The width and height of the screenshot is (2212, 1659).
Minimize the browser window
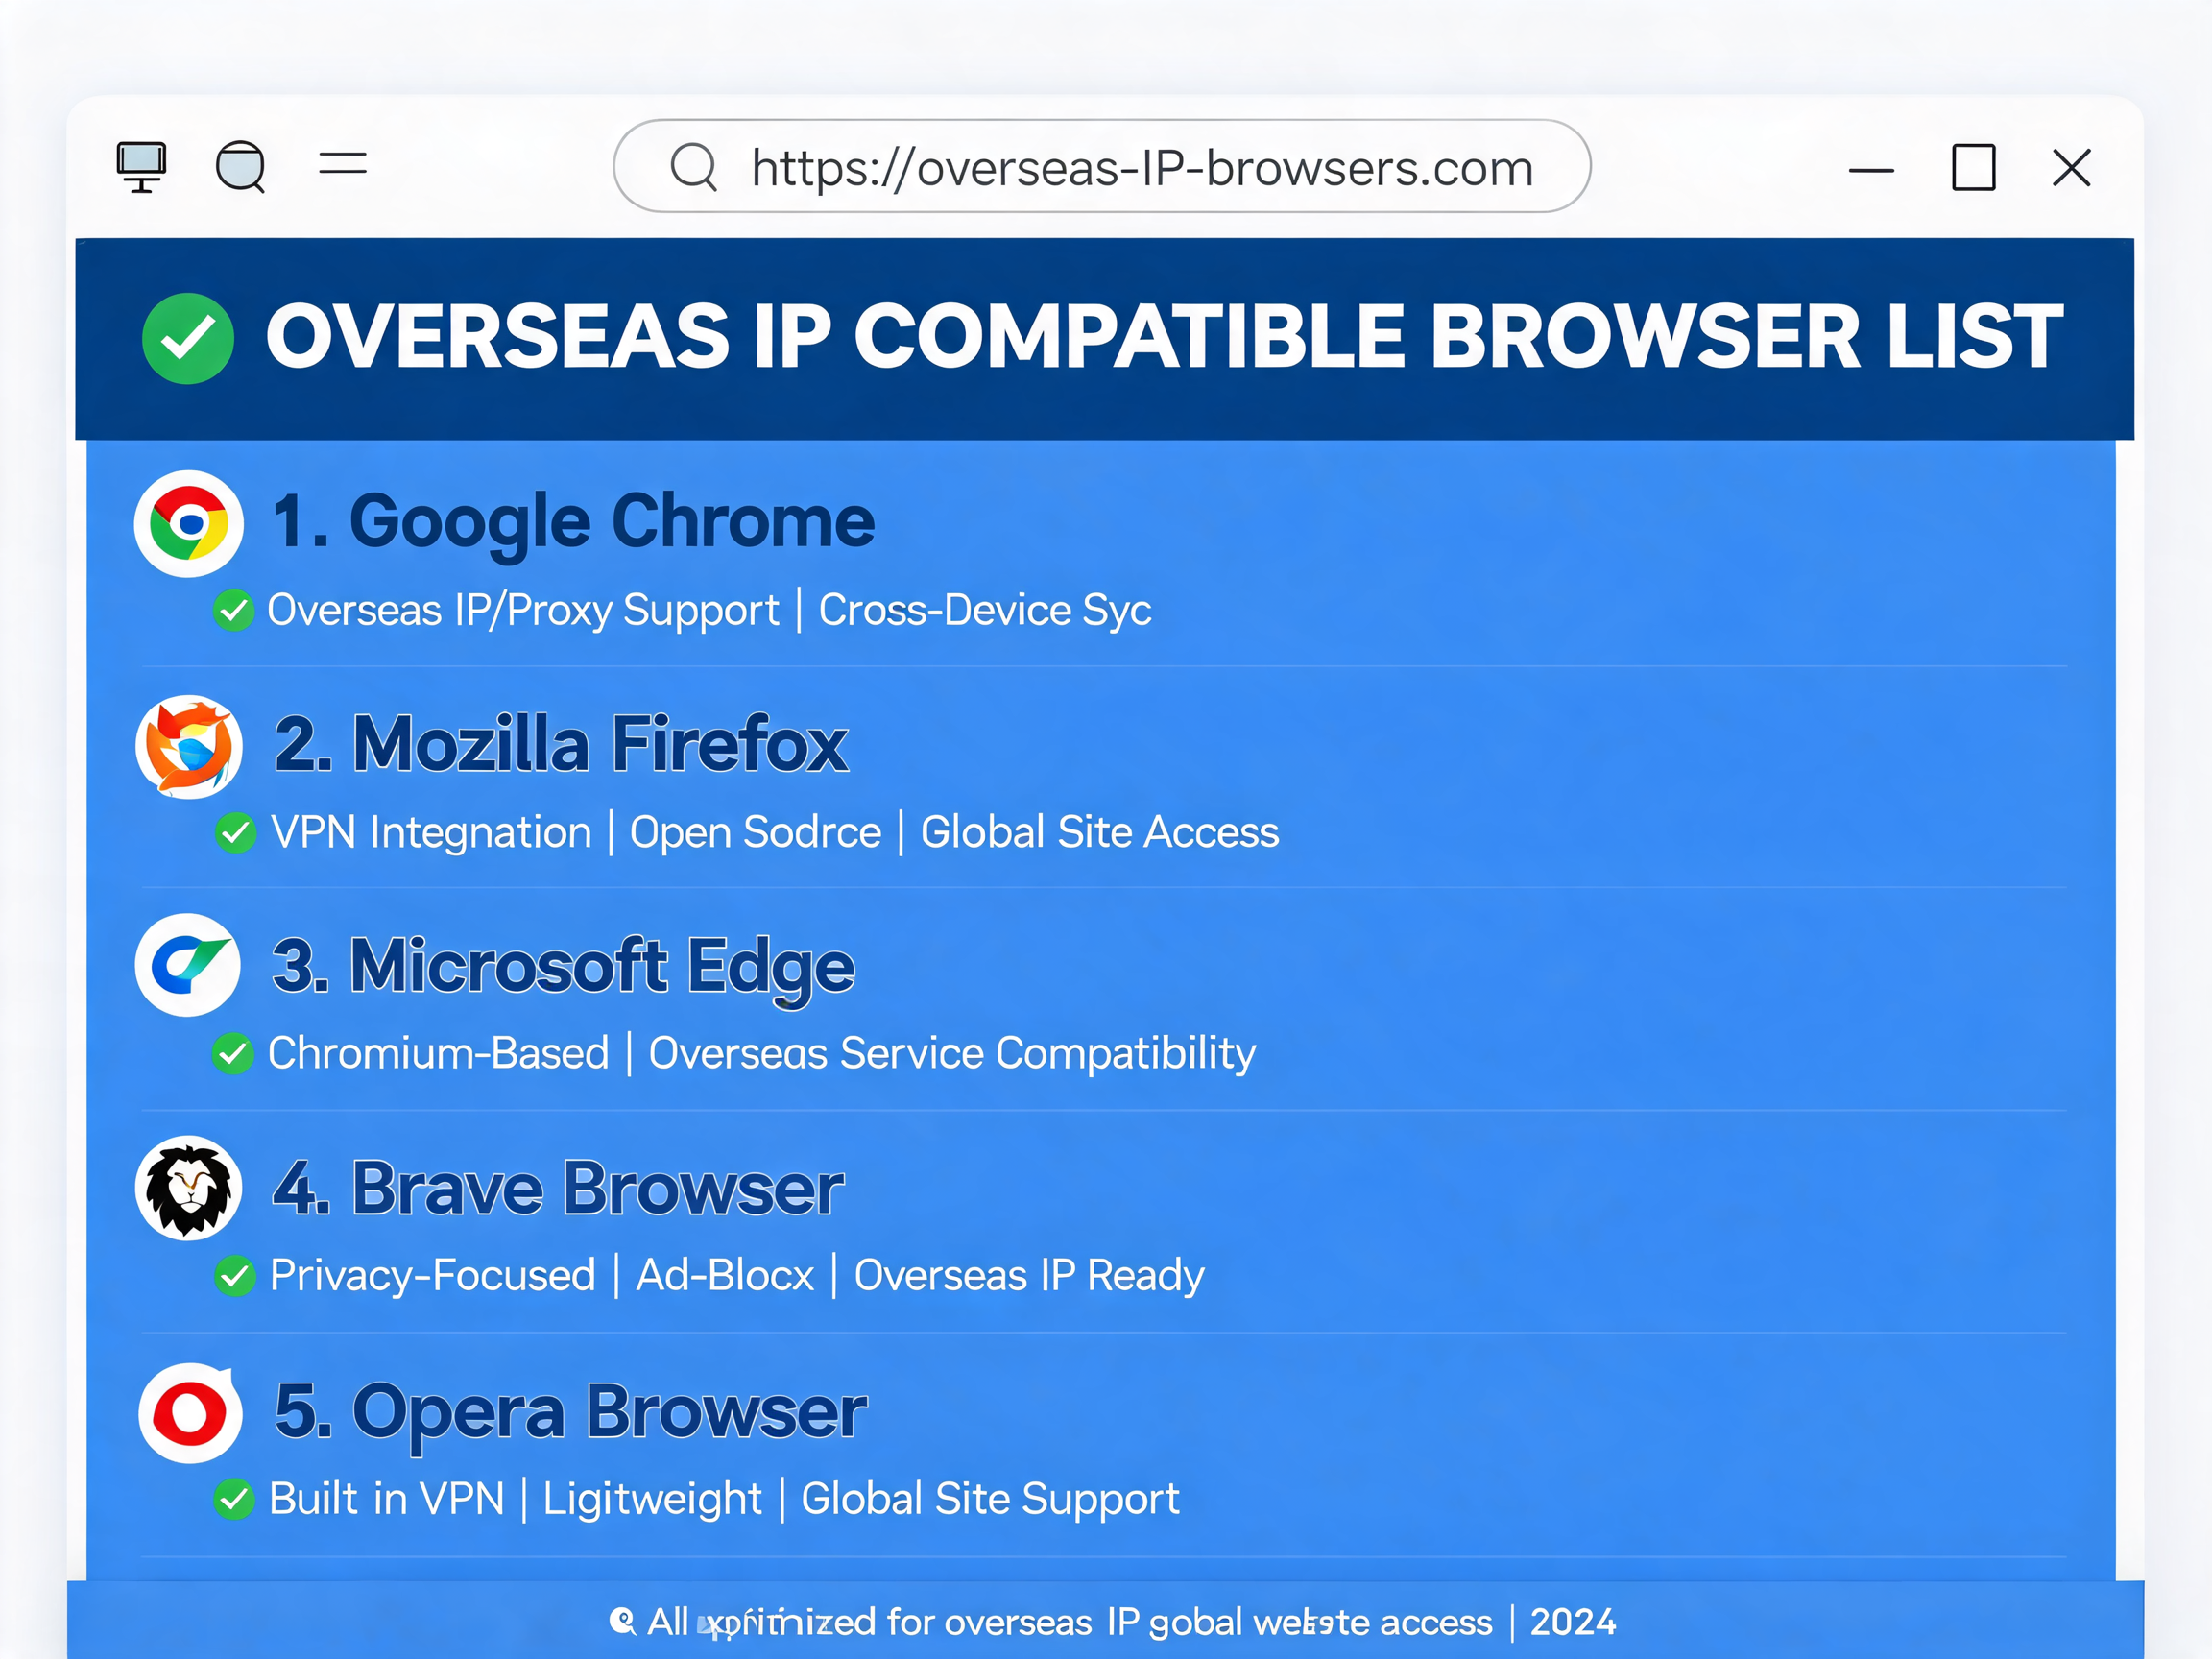pyautogui.click(x=1871, y=170)
